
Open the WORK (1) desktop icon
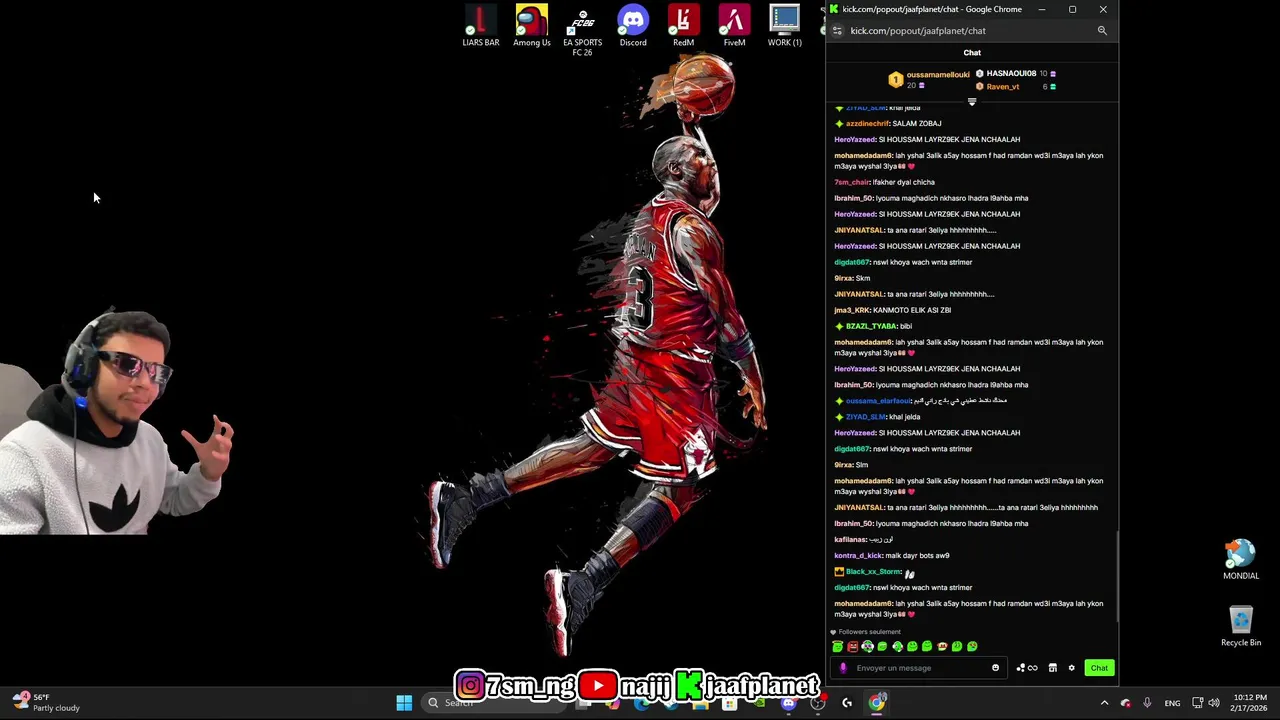click(785, 26)
